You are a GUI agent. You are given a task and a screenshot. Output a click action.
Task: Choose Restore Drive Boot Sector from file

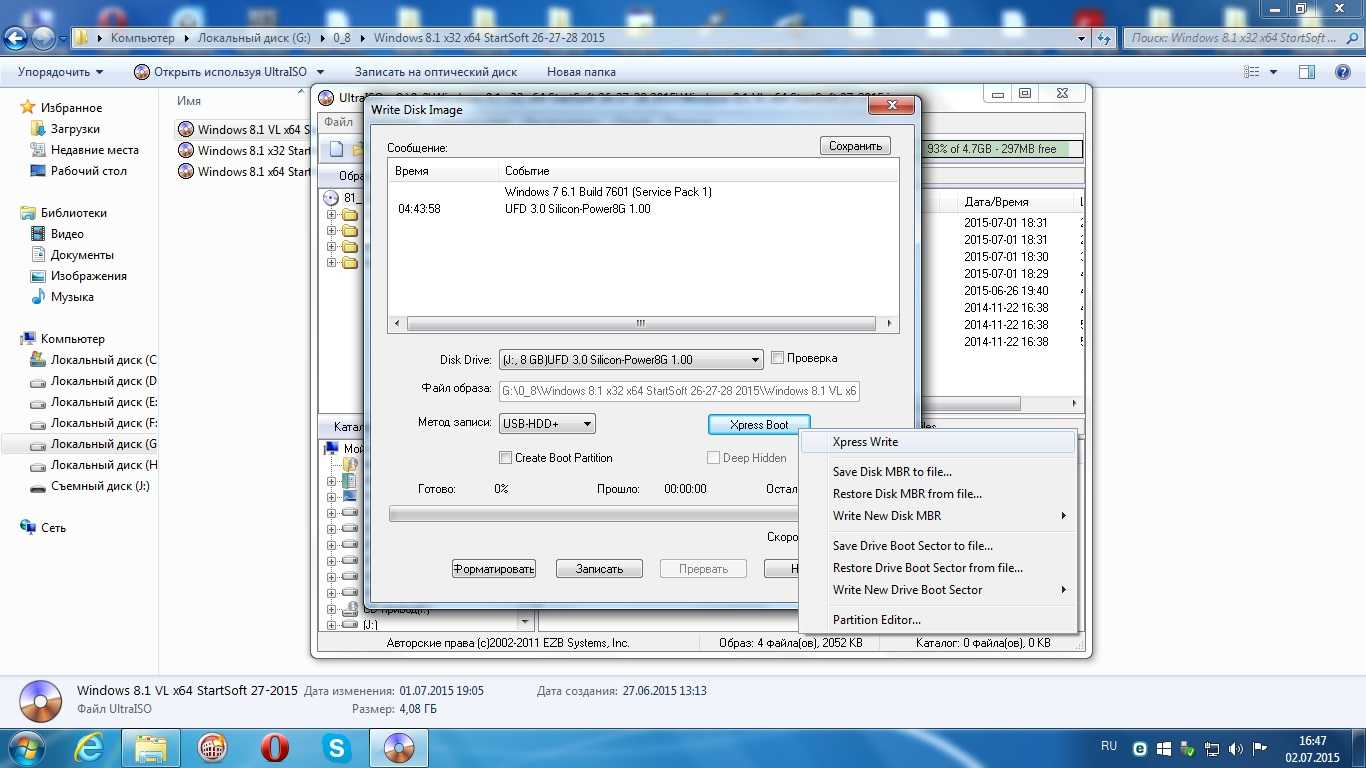[x=939, y=568]
